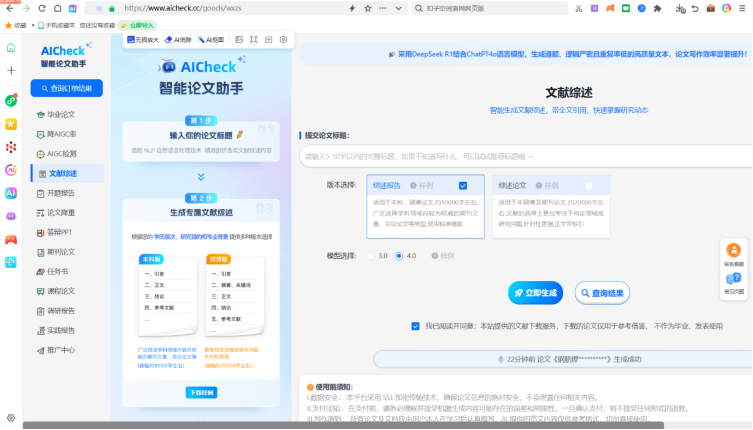Open the red game controller sidebar icon
Viewport: 753px width, 430px height.
pyautogui.click(x=11, y=239)
